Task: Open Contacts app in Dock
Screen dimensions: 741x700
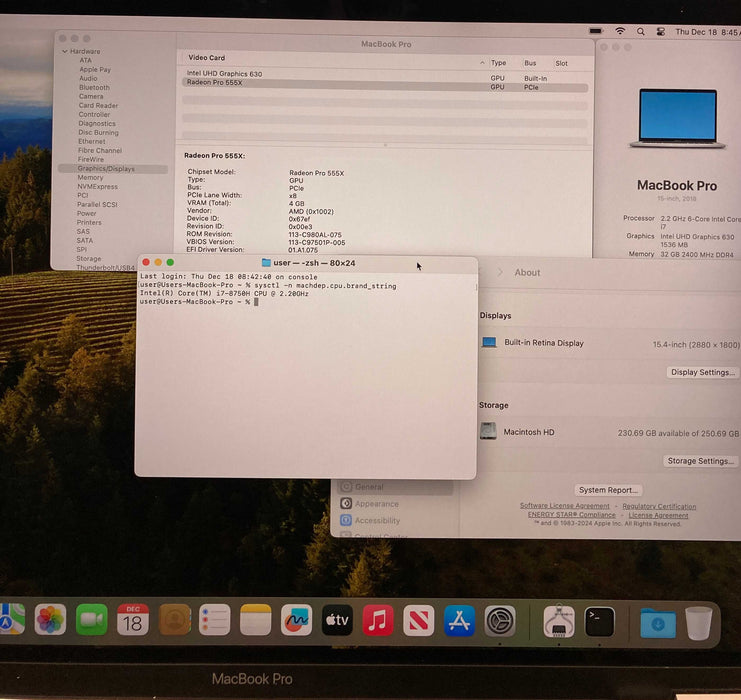Action: [174, 619]
